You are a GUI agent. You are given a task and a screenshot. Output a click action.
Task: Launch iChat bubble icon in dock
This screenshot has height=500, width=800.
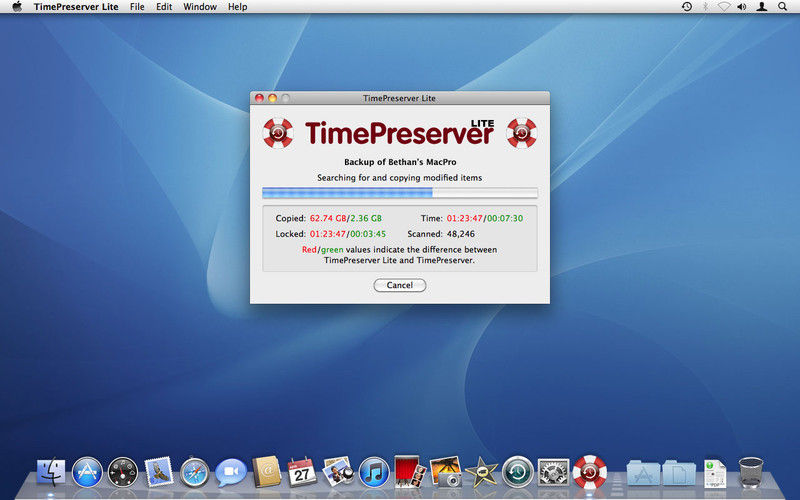click(231, 472)
